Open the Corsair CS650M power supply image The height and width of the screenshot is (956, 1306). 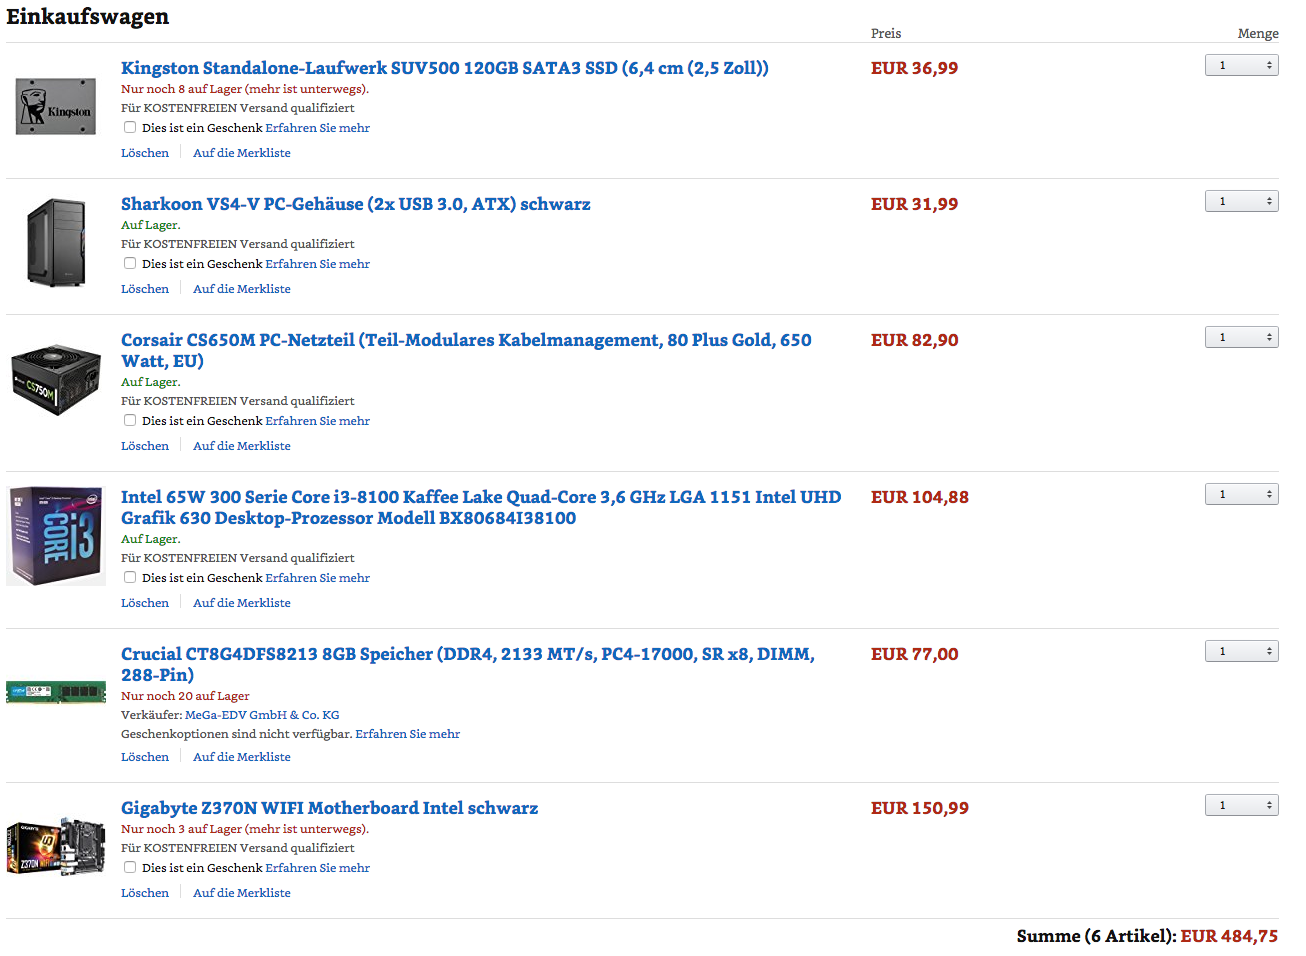pyautogui.click(x=56, y=380)
